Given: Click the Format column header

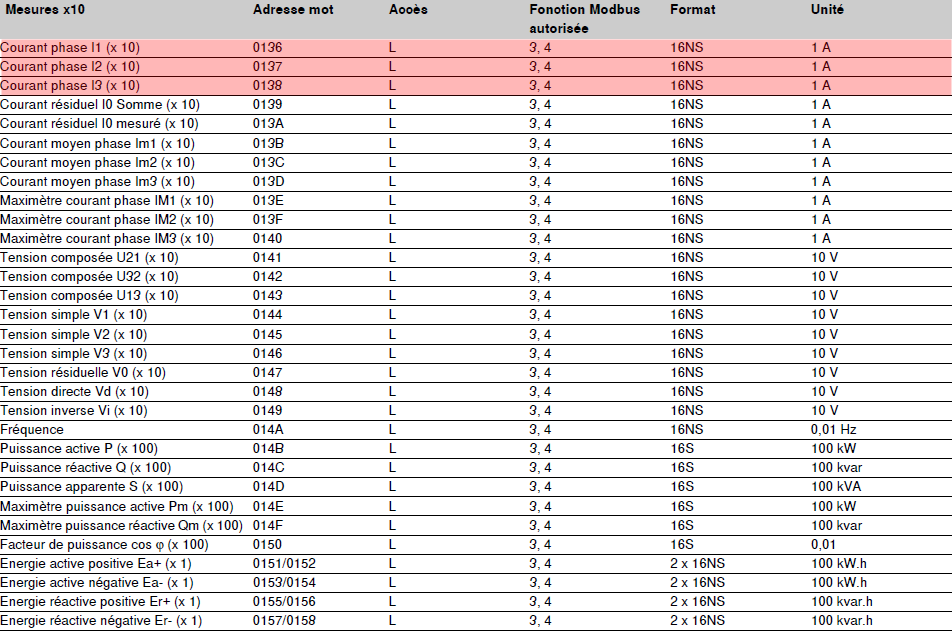Looking at the screenshot, I should [690, 10].
